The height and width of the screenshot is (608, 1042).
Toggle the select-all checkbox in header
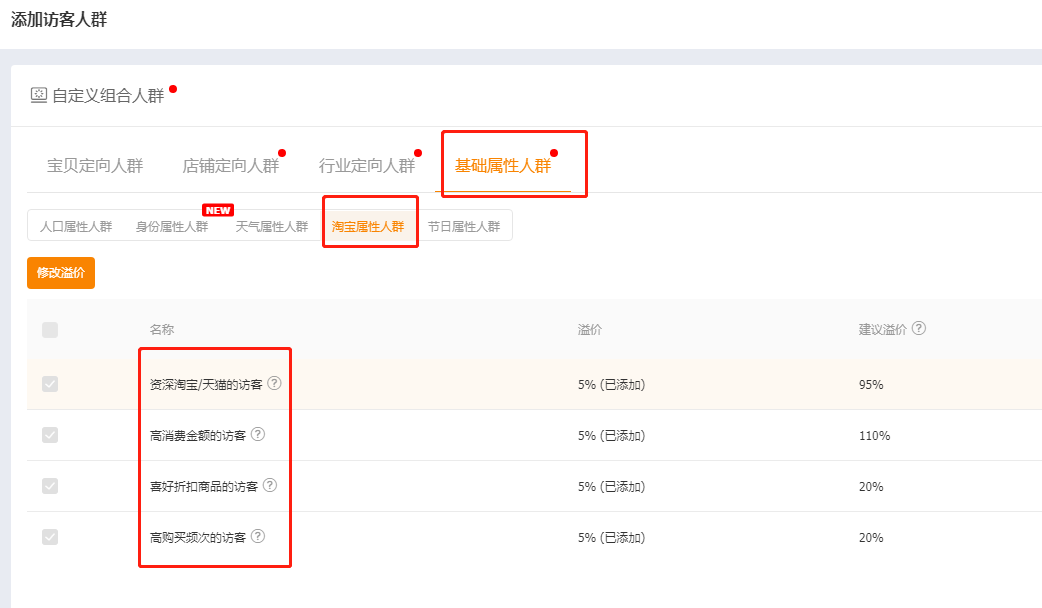pyautogui.click(x=50, y=330)
